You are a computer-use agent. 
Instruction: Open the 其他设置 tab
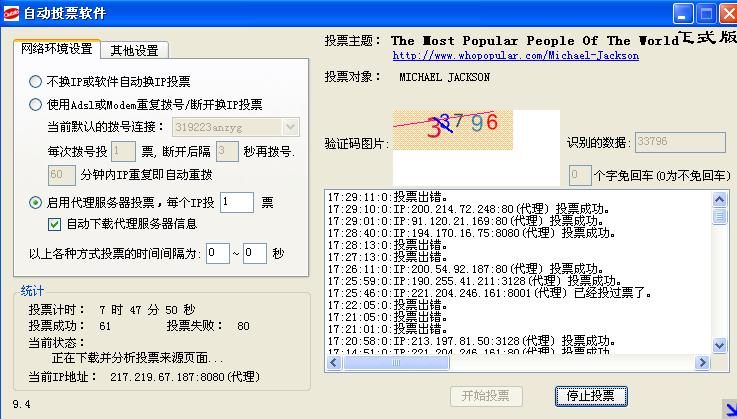pos(134,51)
